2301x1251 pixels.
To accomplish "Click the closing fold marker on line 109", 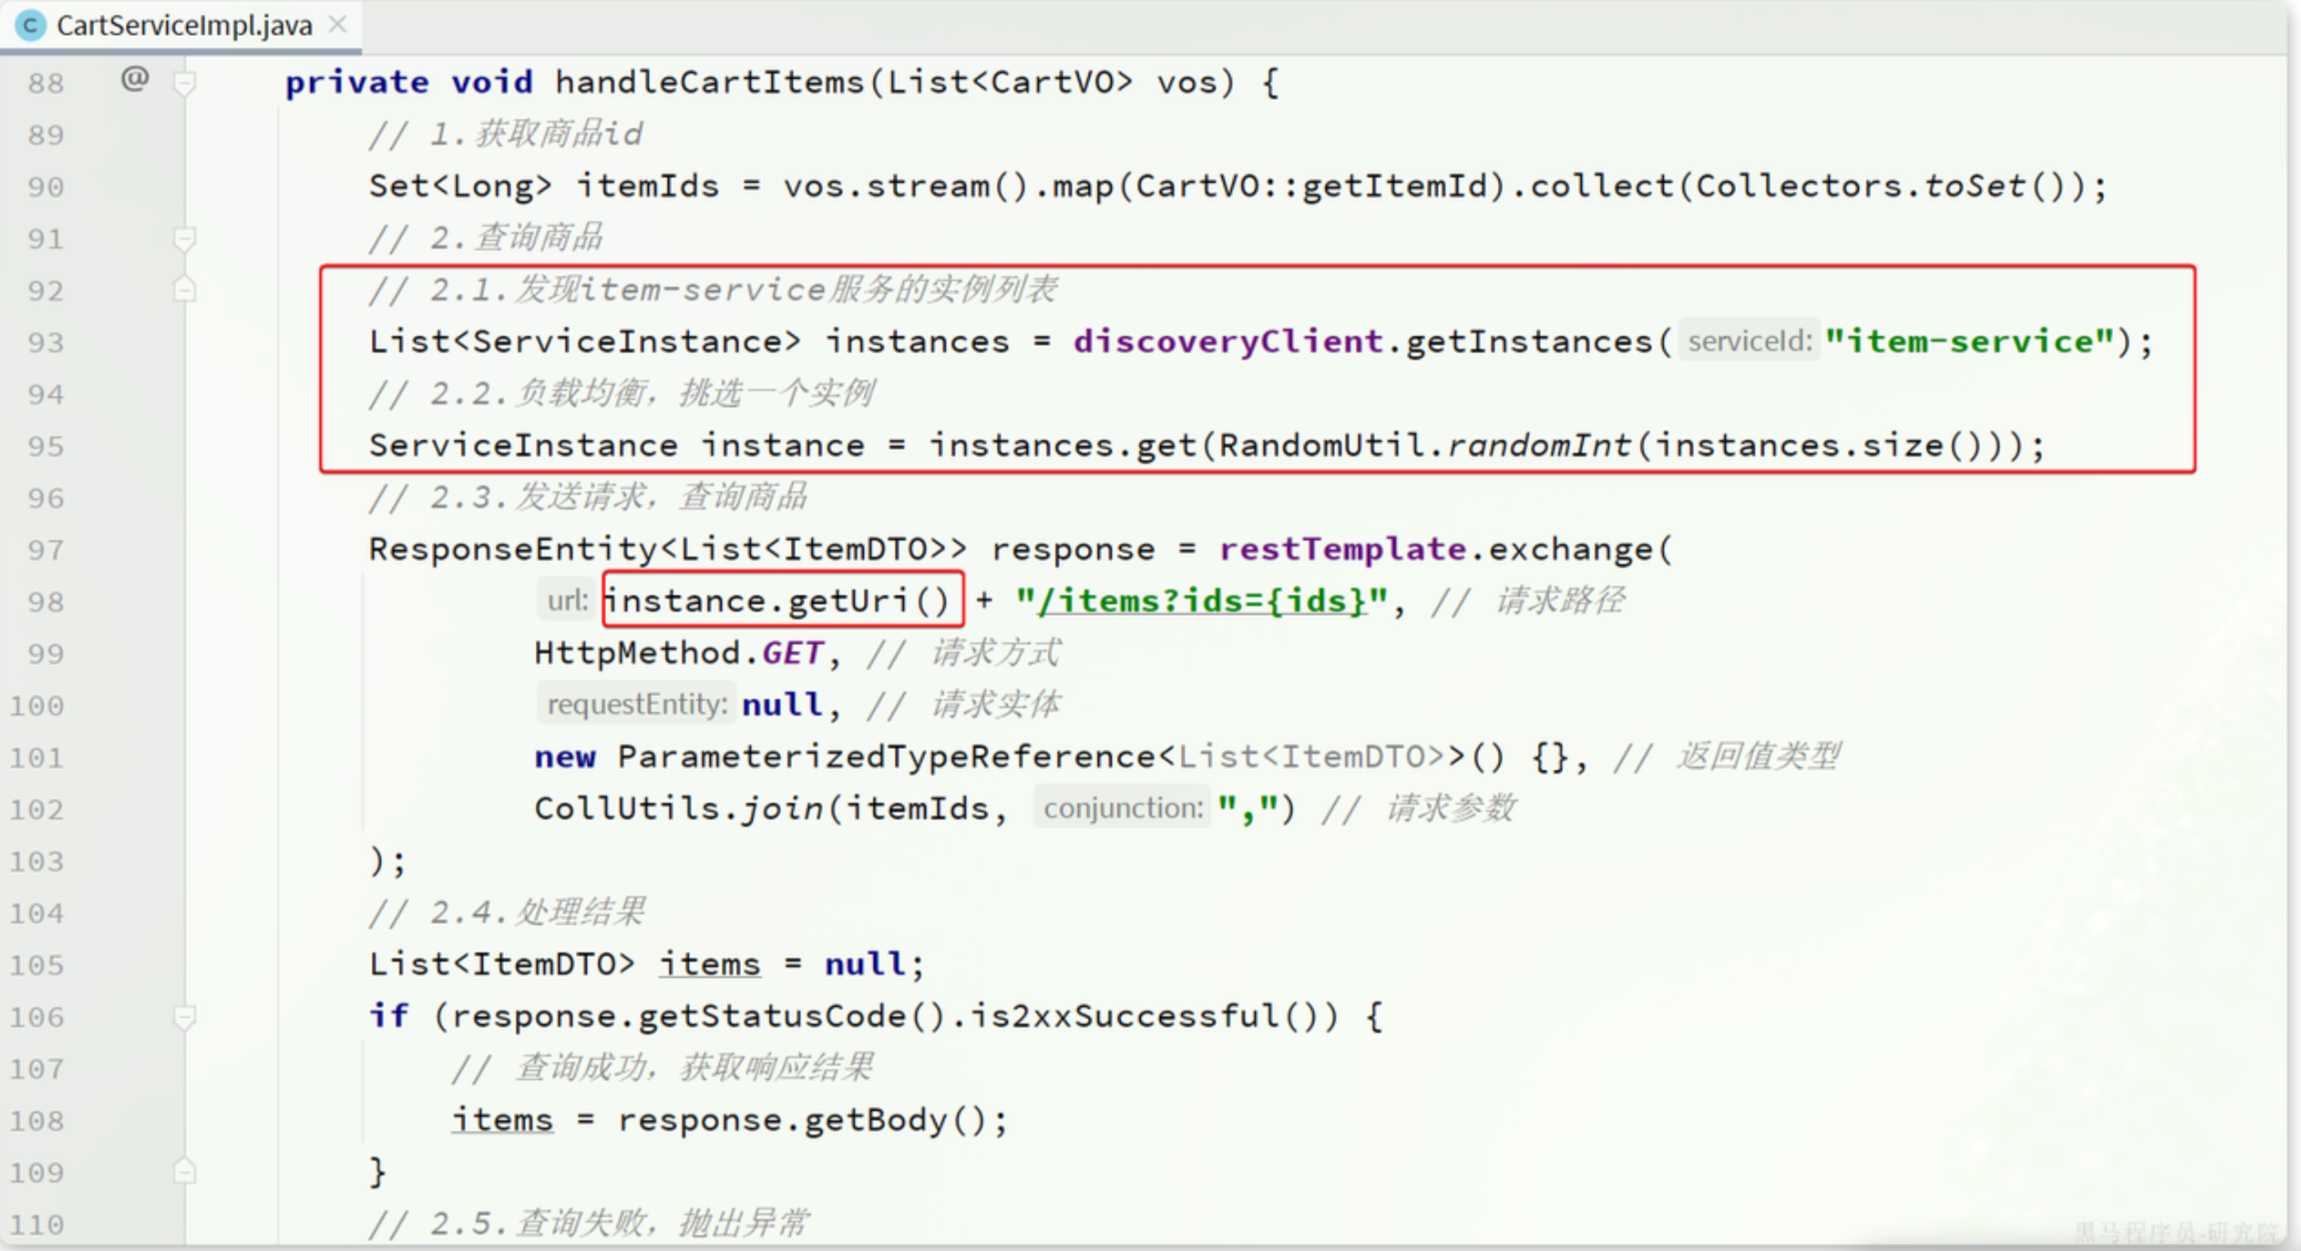I will (x=185, y=1171).
